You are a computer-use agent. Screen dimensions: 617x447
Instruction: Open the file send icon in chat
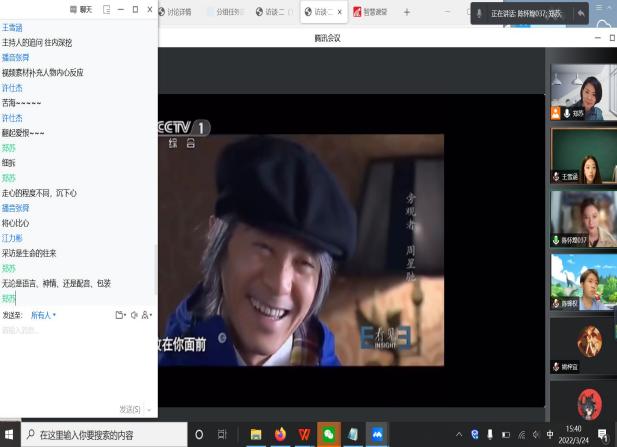tap(120, 315)
